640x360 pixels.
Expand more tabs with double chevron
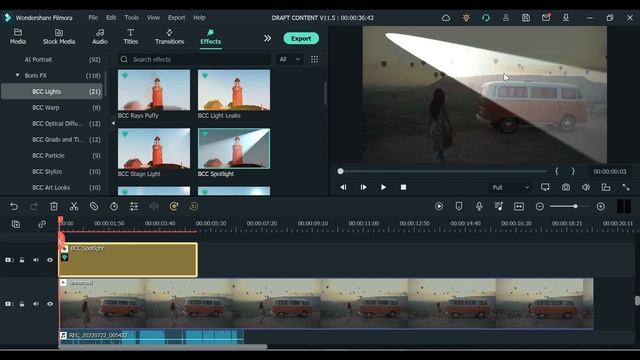tap(267, 38)
